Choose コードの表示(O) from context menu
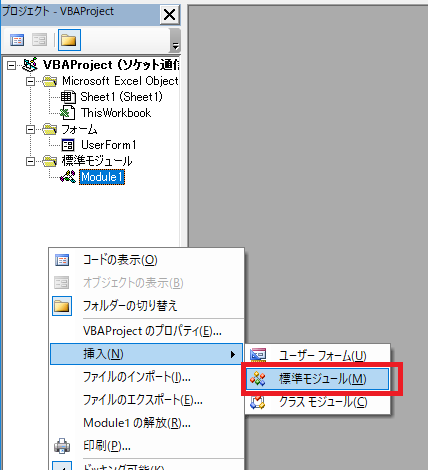The image size is (428, 470). [147, 260]
